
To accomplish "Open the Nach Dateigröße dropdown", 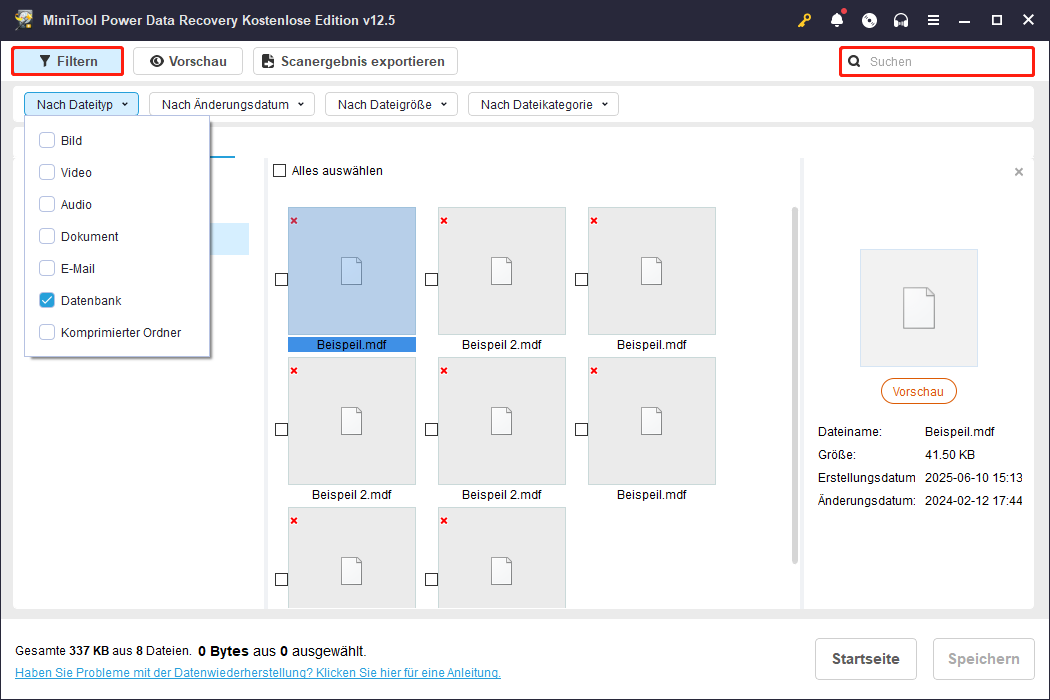I will click(391, 104).
